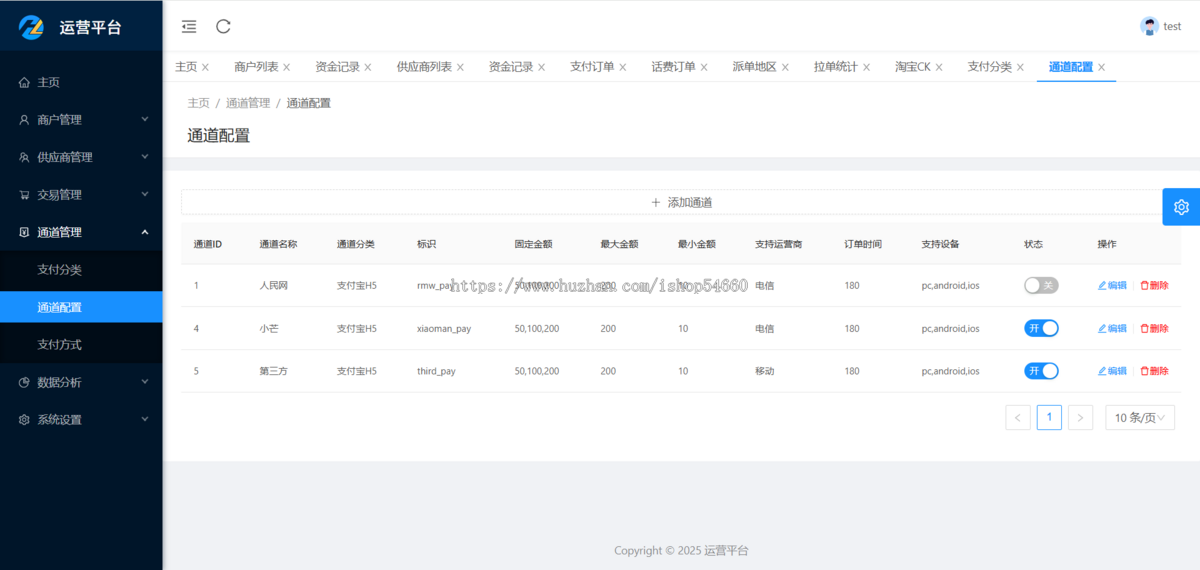This screenshot has height=570, width=1200.
Task: Delete the 人民网 channel
Action: coord(1154,285)
